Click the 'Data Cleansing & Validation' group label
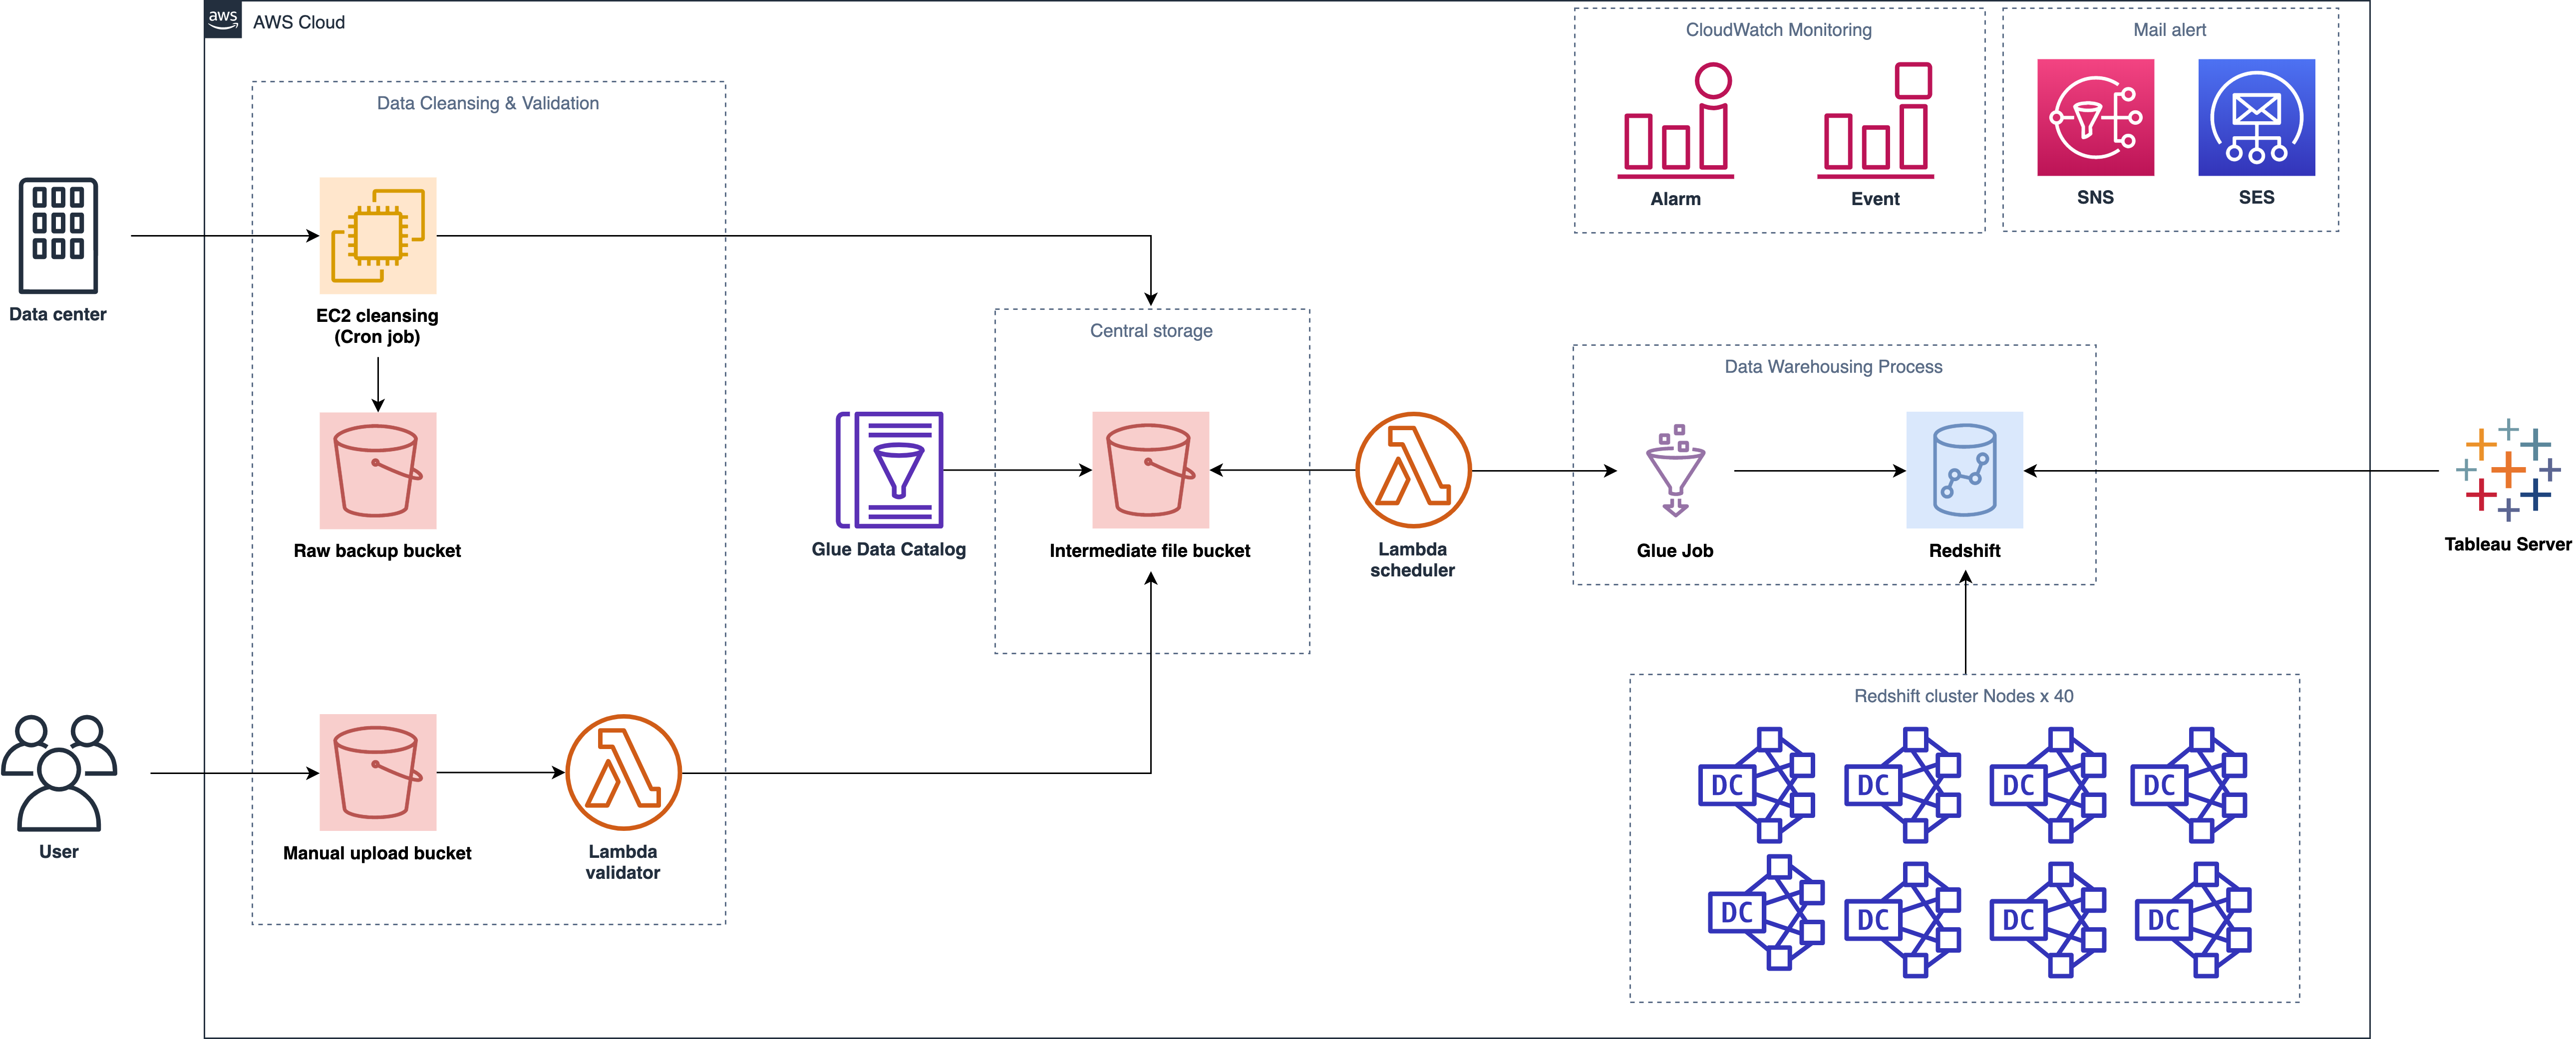 (x=488, y=103)
